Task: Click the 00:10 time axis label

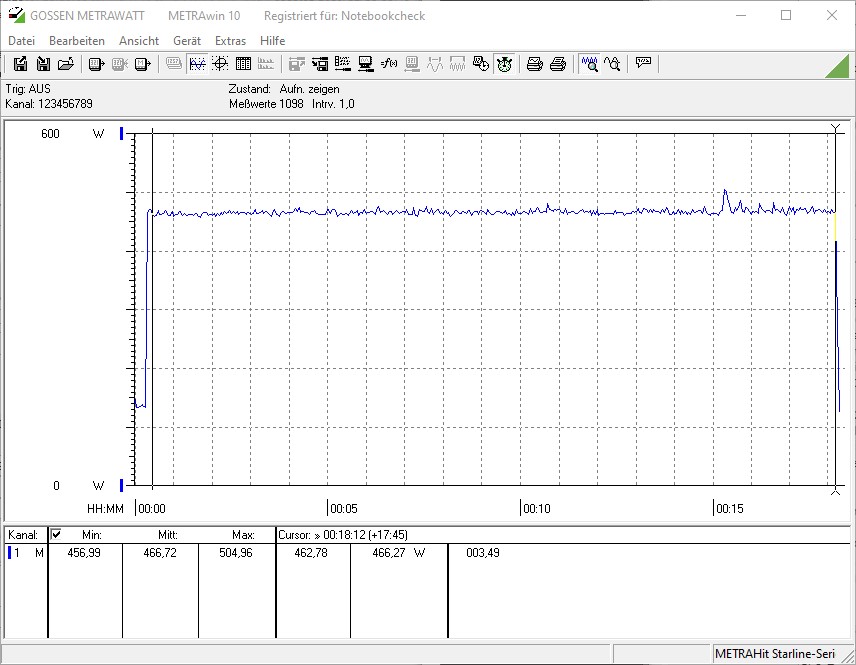Action: [537, 509]
